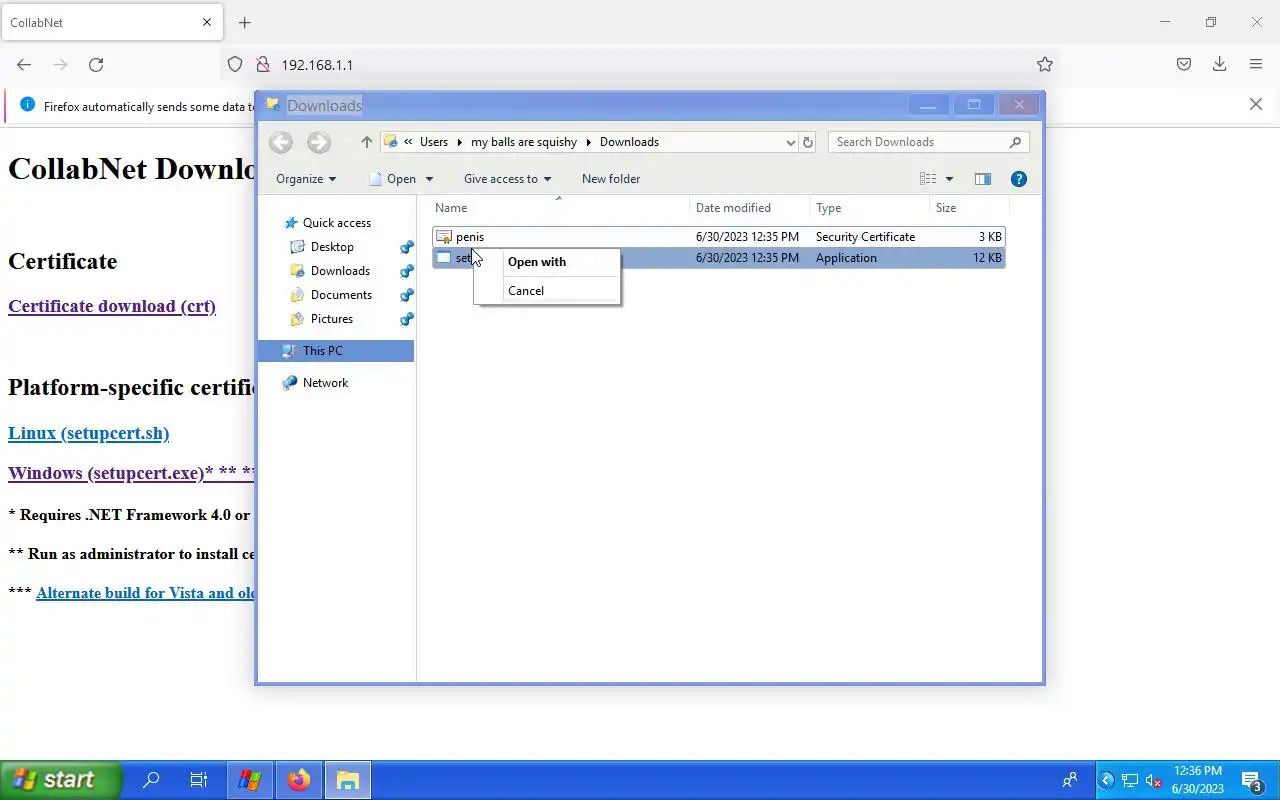This screenshot has width=1280, height=800.
Task: Open the address bar history dropdown
Action: point(790,142)
